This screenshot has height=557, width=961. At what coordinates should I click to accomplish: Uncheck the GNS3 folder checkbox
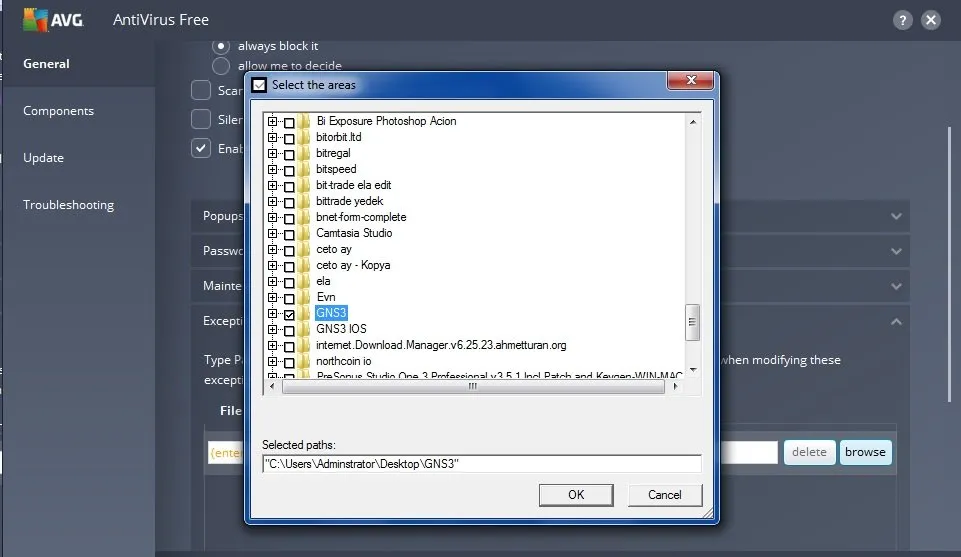[289, 314]
